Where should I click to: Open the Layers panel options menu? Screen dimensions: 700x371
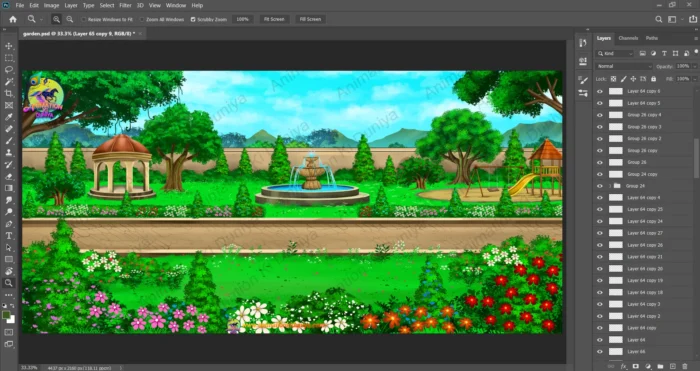[696, 38]
